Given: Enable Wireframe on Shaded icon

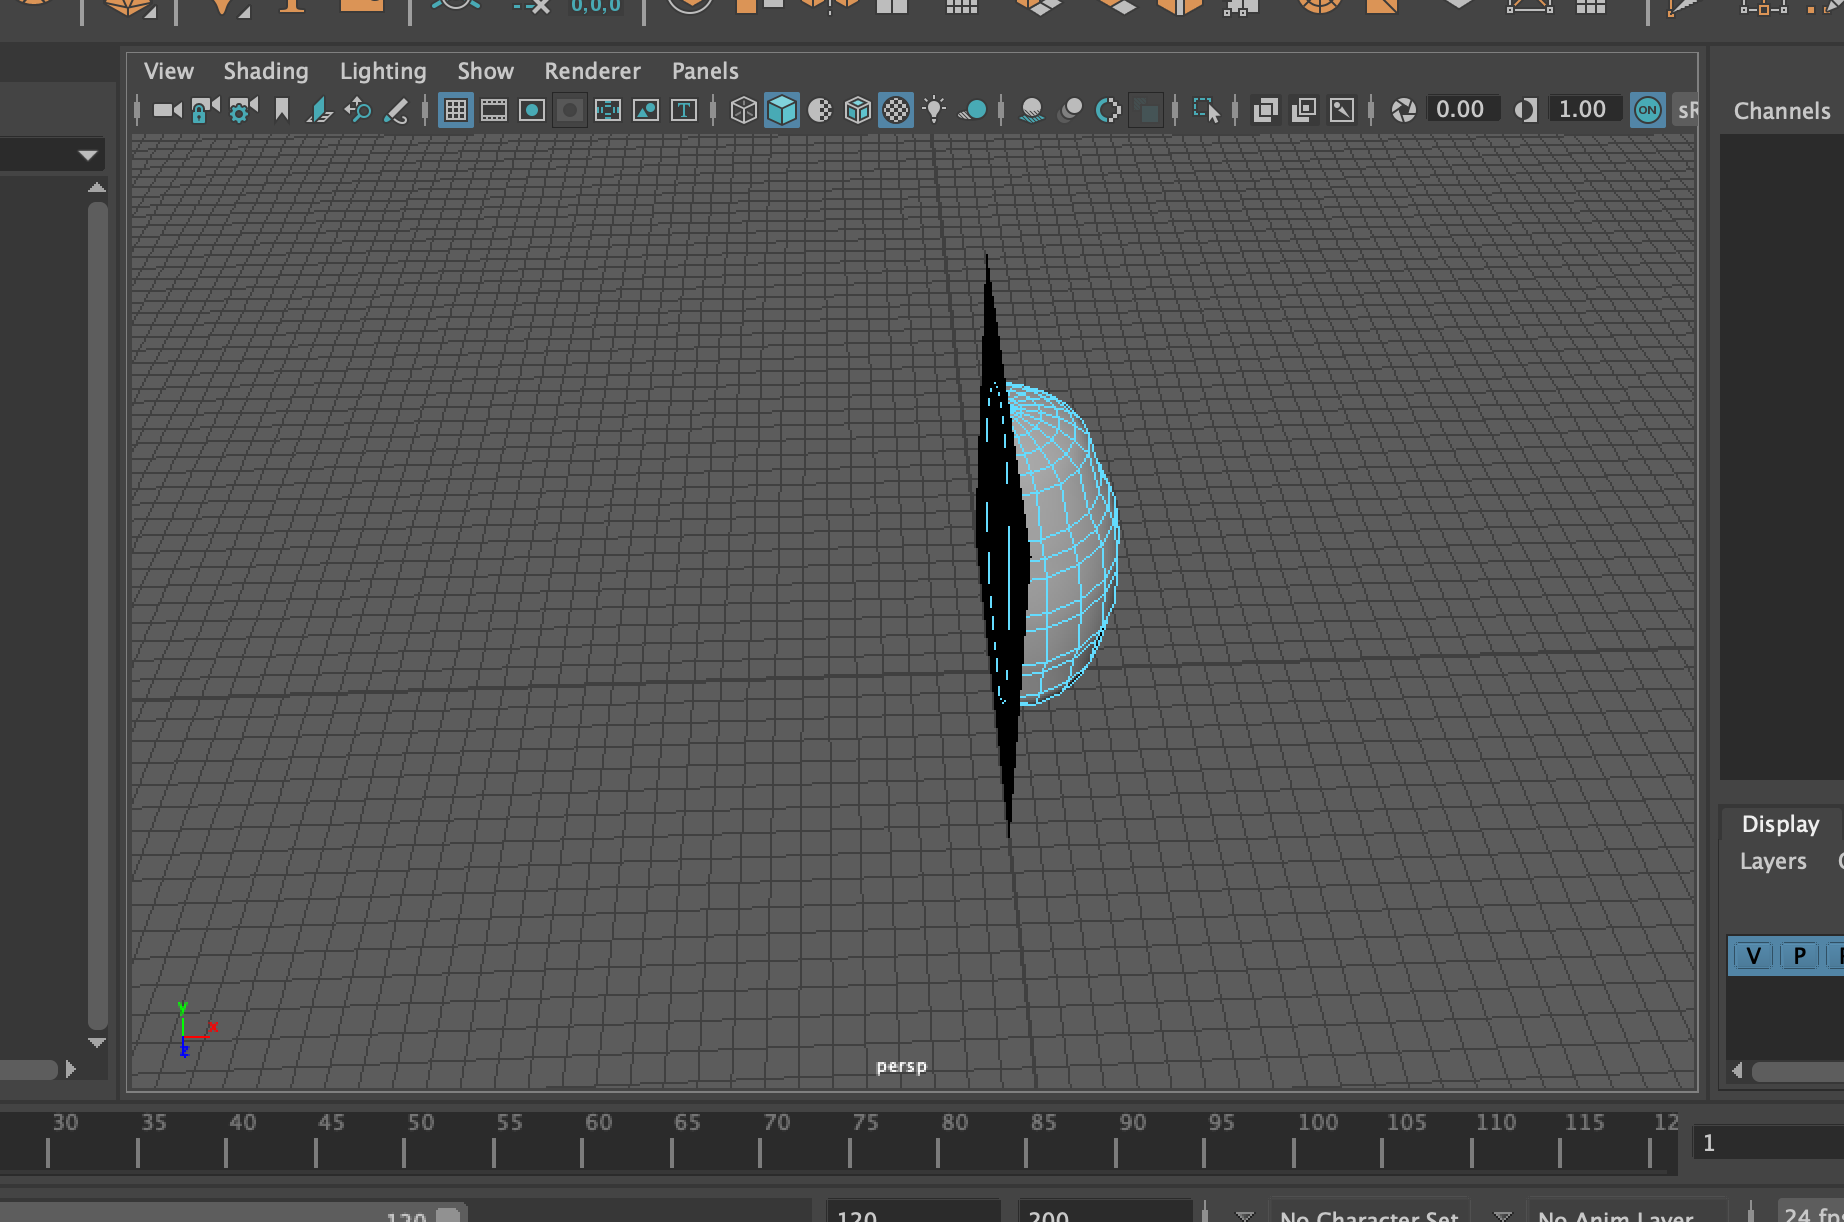Looking at the screenshot, I should [x=858, y=110].
